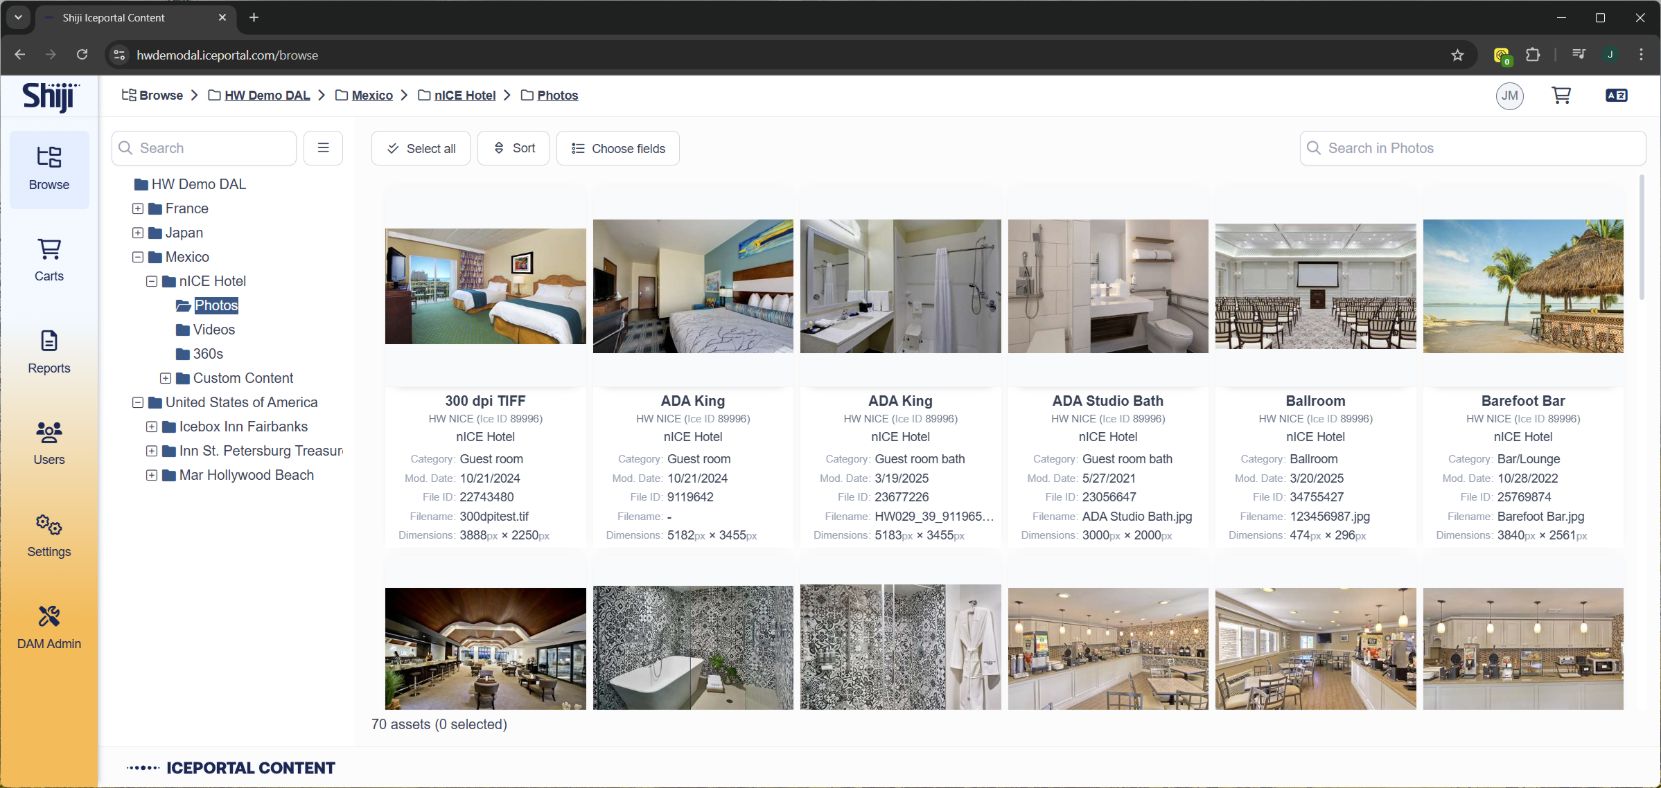View site information icon in address bar
The image size is (1661, 788).
pyautogui.click(x=119, y=55)
